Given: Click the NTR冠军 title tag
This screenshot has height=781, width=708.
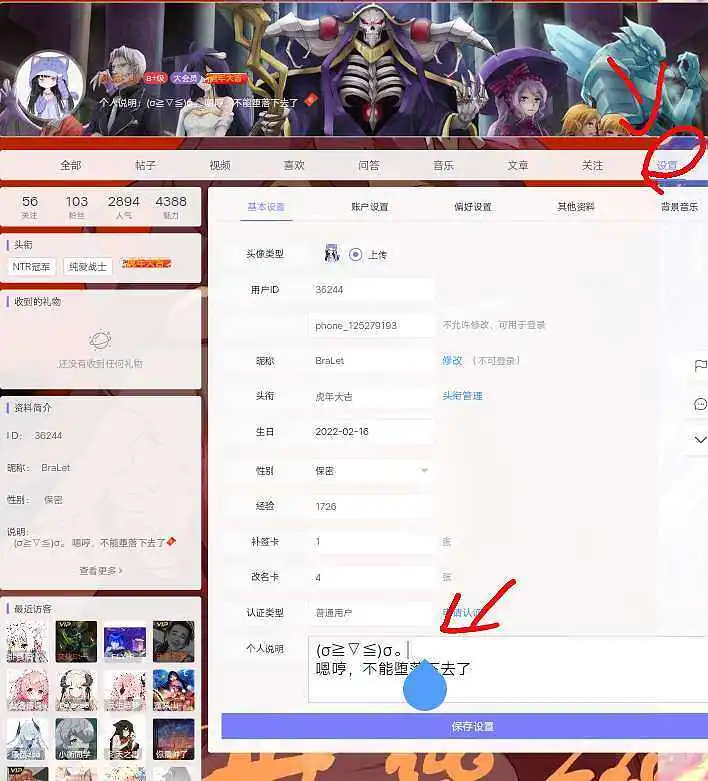Looking at the screenshot, I should 31,266.
